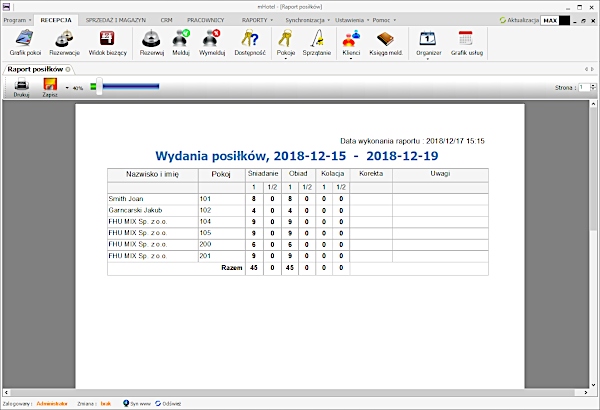Viewport: 600px width, 410px height.
Task: Click the Rezerwacje icon
Action: [x=65, y=42]
